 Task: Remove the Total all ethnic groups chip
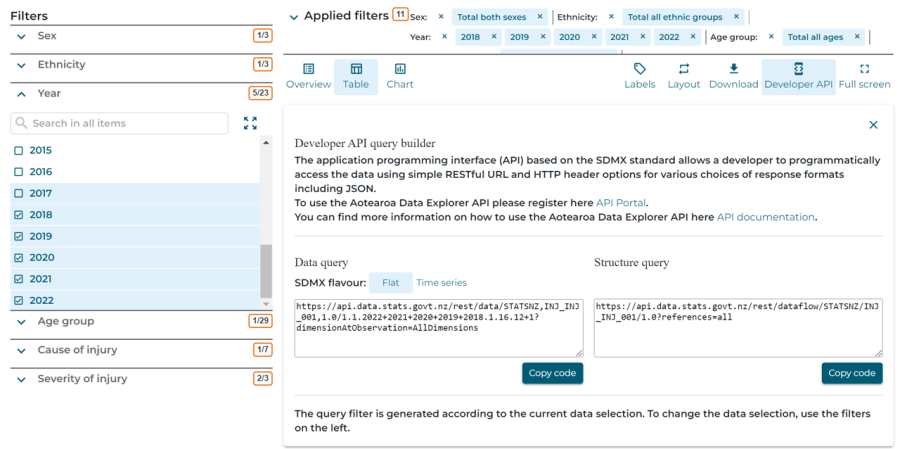pos(736,17)
